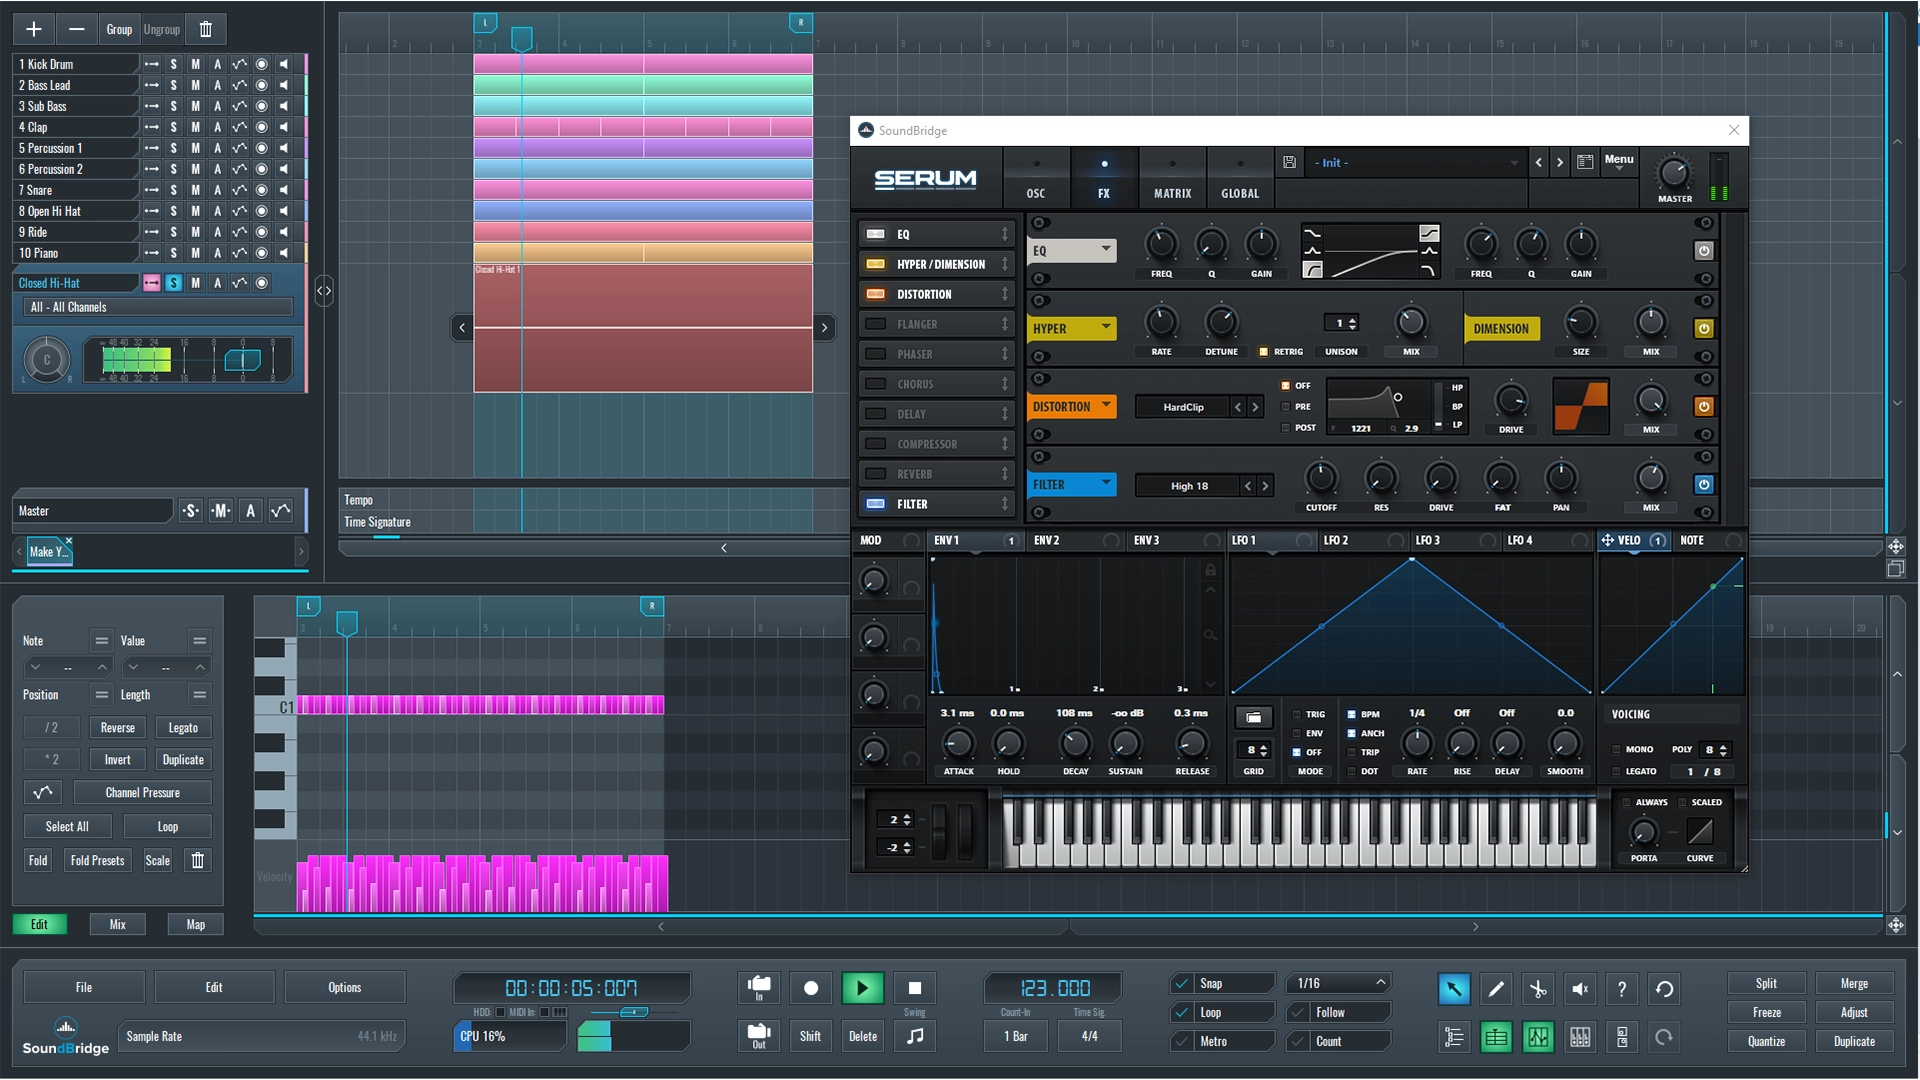Open the File menu
1920x1080 pixels.
coord(84,987)
